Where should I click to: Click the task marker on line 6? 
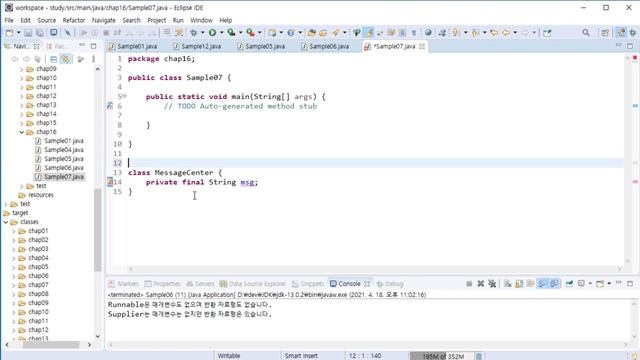click(110, 106)
